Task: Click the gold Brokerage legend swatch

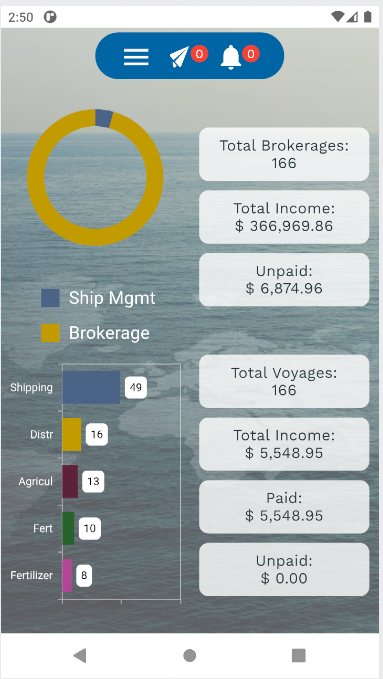Action: (50, 333)
